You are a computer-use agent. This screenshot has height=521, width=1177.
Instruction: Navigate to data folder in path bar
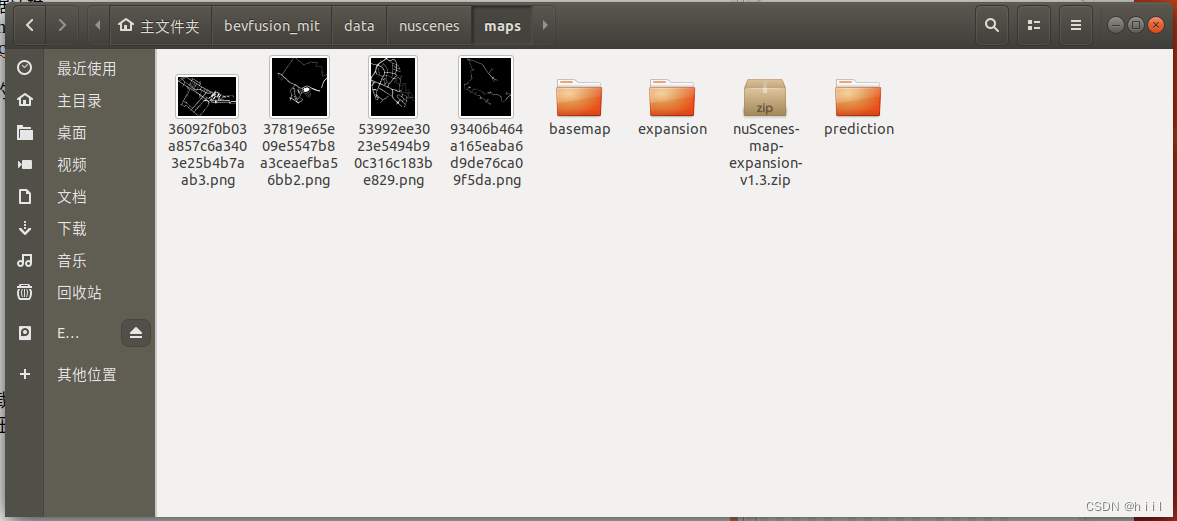(x=359, y=26)
